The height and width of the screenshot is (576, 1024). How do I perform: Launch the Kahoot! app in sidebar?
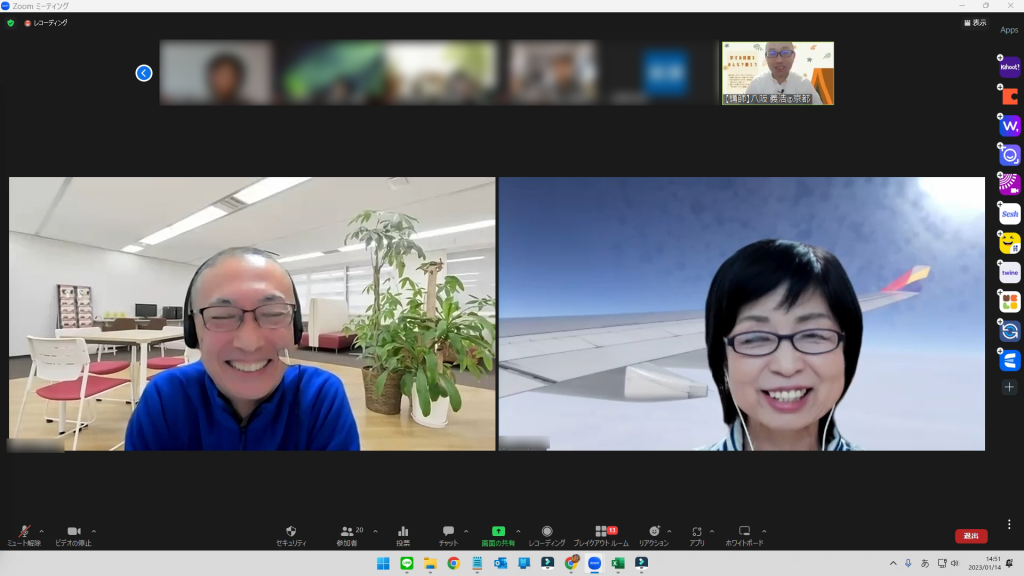click(1010, 68)
